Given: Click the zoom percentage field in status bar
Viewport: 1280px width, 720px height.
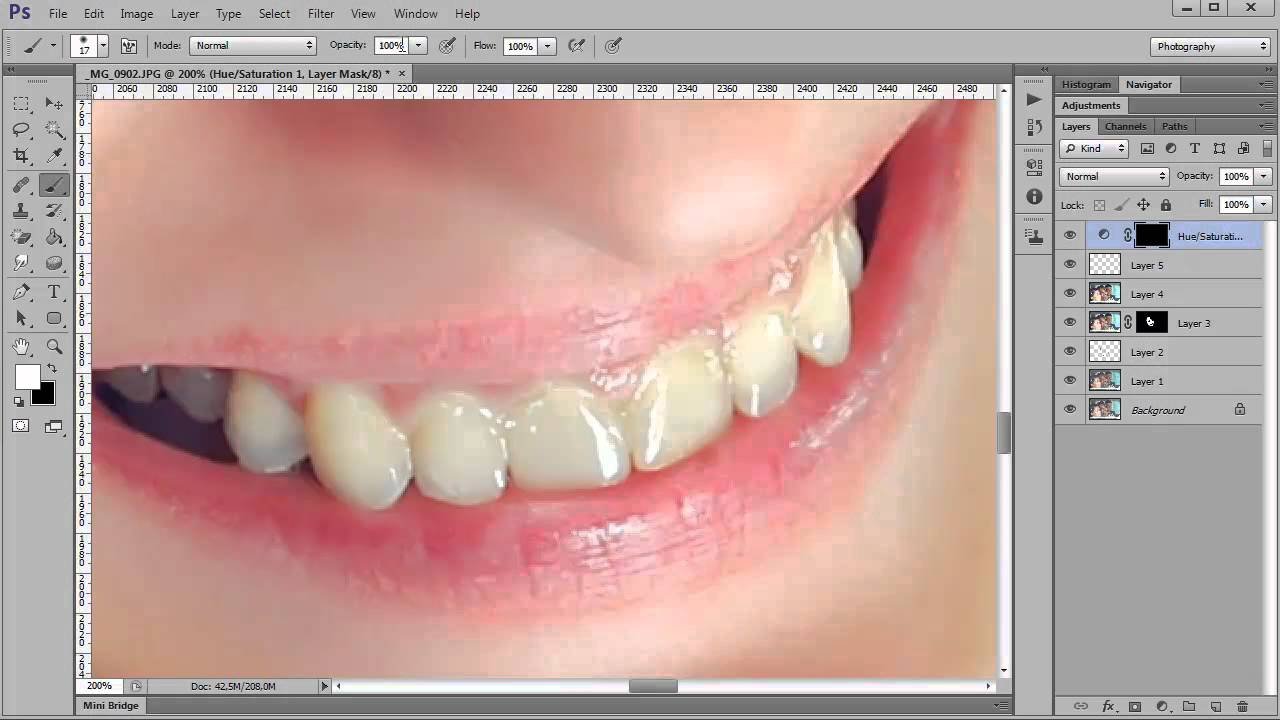Looking at the screenshot, I should coord(99,686).
